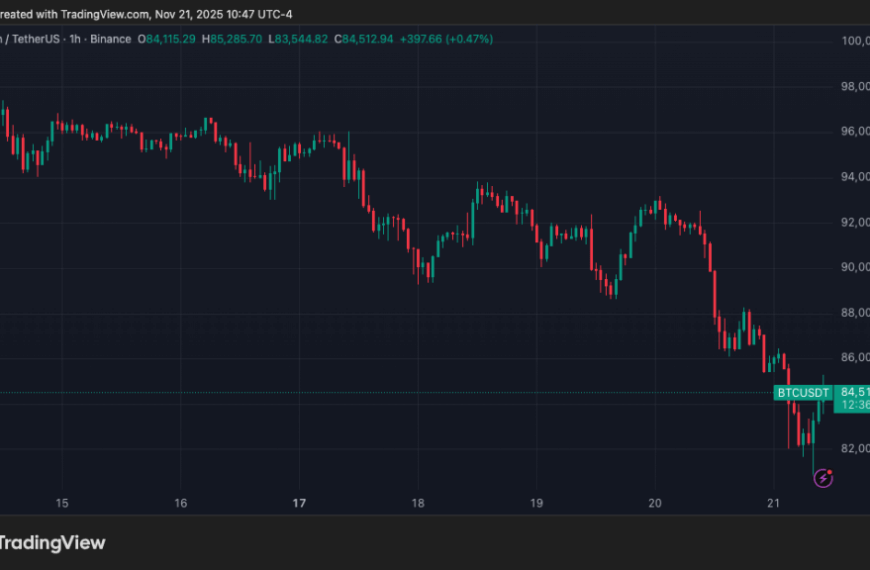Click the 86,00 price scale label
870x570 pixels.
[855, 358]
